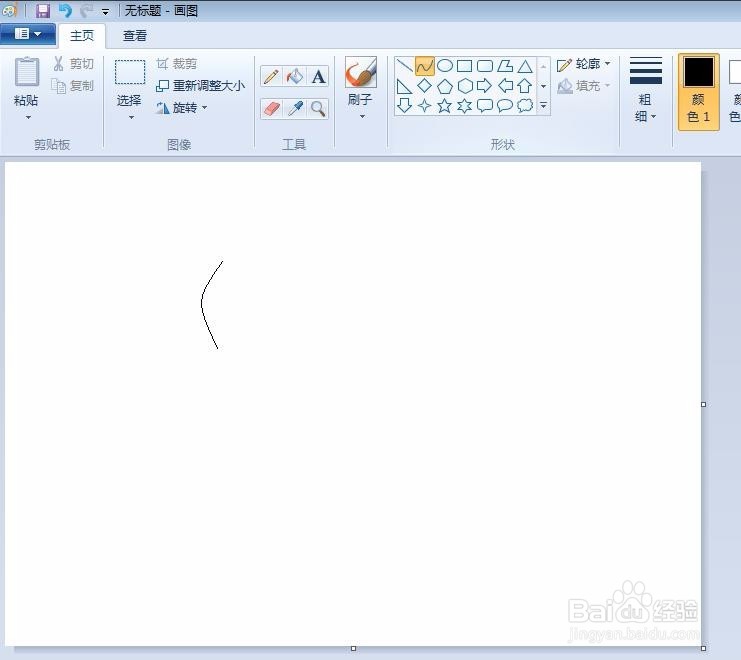Choose the Polygon shape

click(505, 66)
